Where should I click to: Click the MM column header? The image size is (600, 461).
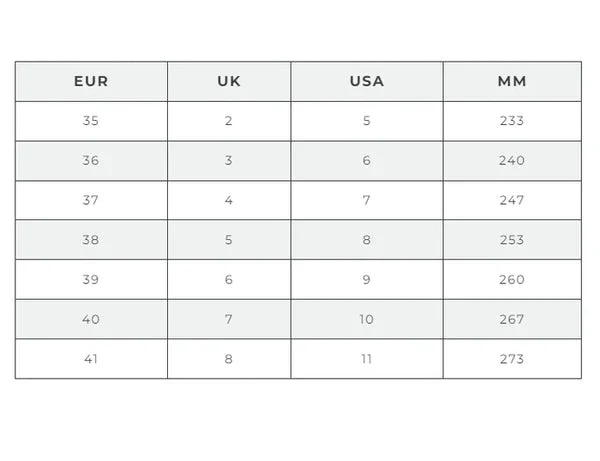511,81
